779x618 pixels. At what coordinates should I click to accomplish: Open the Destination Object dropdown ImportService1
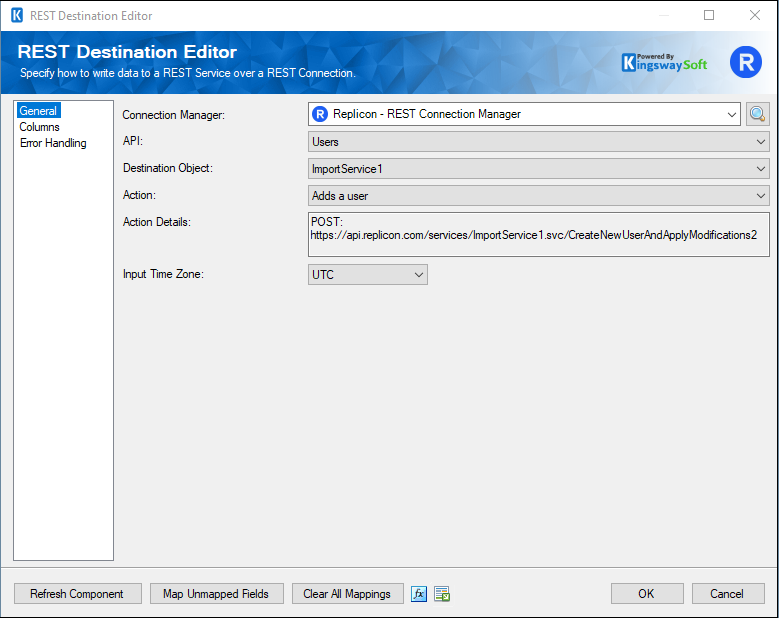539,169
